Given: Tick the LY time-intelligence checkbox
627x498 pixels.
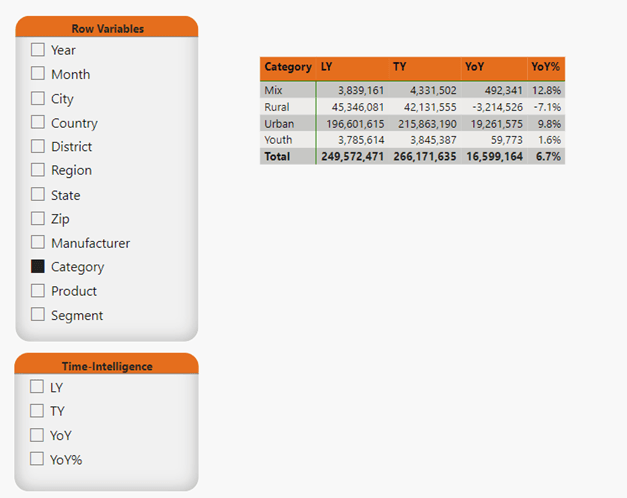Looking at the screenshot, I should tap(37, 387).
